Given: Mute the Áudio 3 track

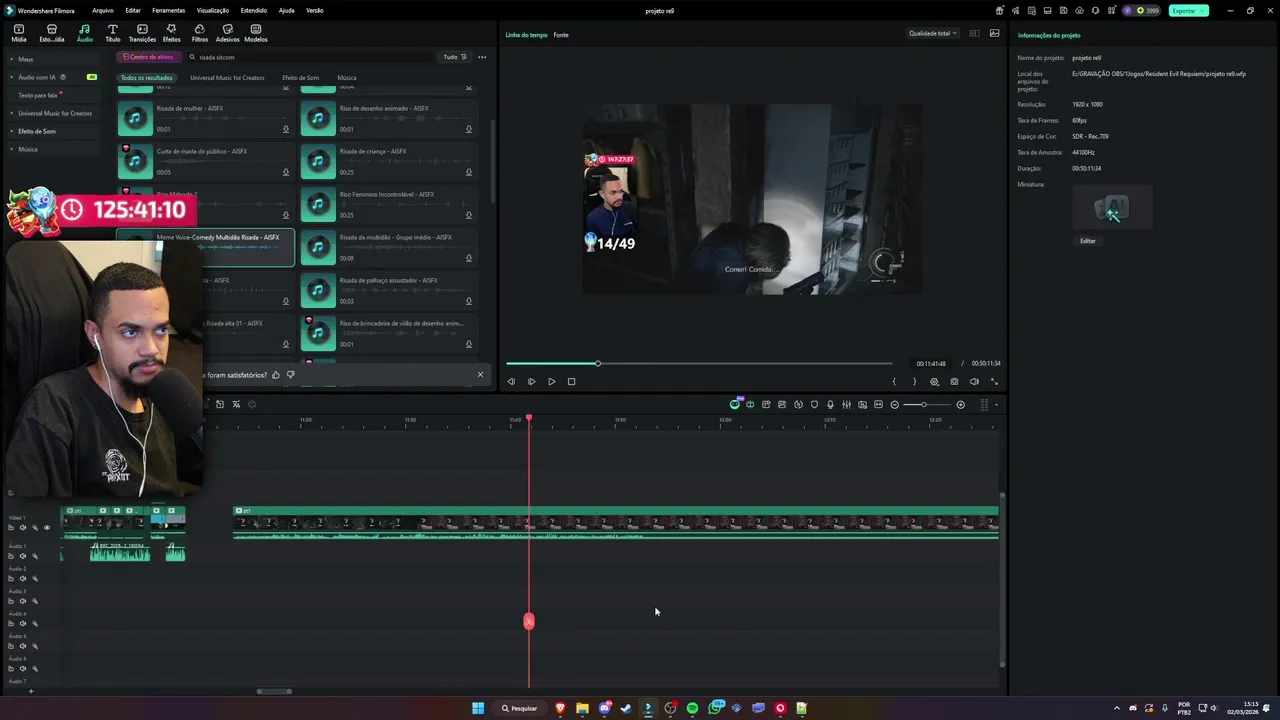Looking at the screenshot, I should [23, 601].
